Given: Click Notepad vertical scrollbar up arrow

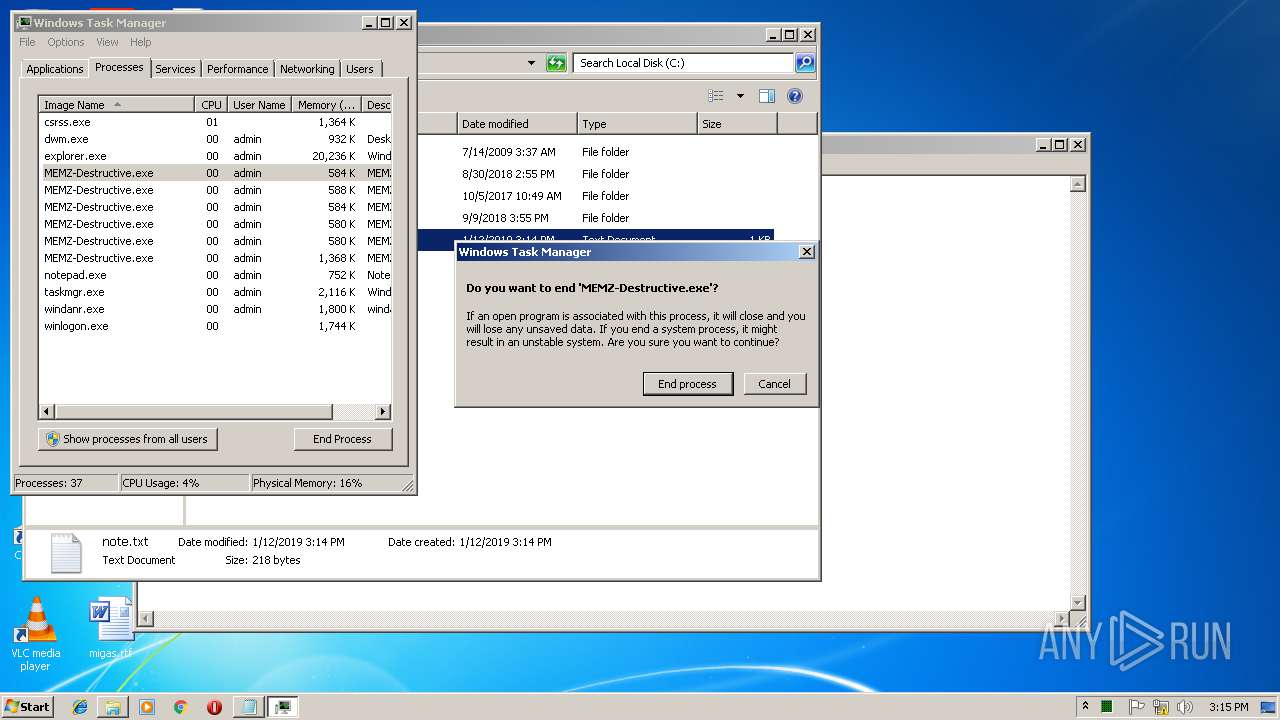Looking at the screenshot, I should coord(1078,184).
